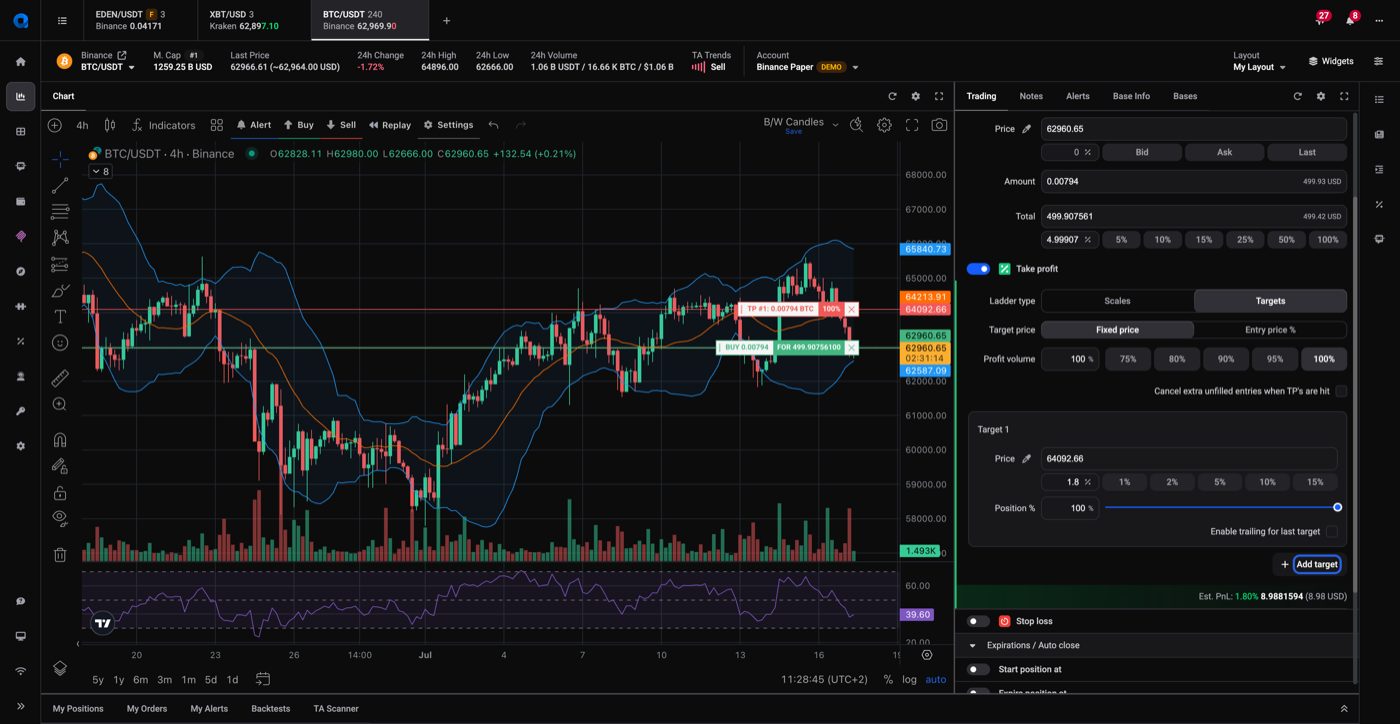The width and height of the screenshot is (1400, 724).
Task: Enable the Stop loss switch
Action: [979, 621]
